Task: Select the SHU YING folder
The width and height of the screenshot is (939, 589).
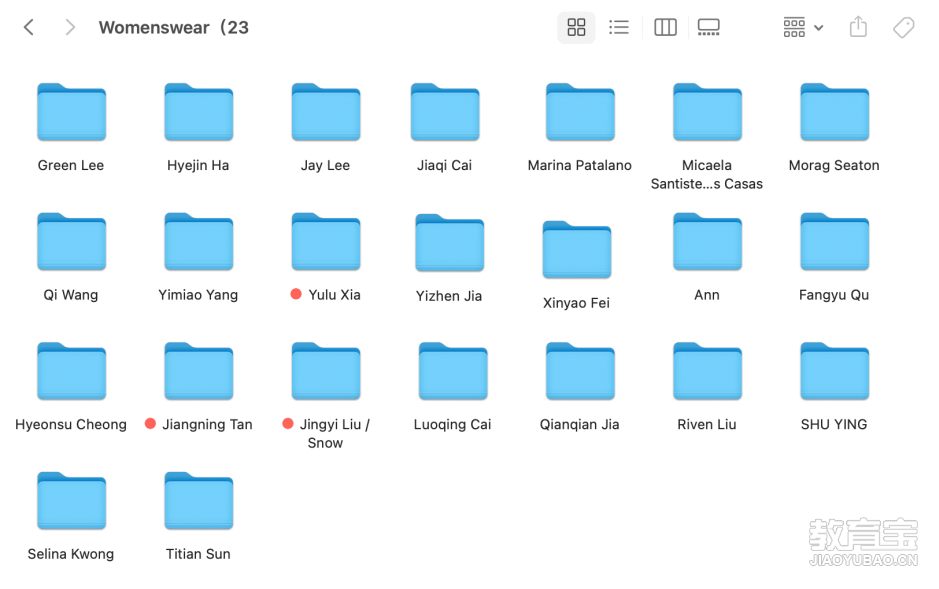Action: [x=835, y=371]
